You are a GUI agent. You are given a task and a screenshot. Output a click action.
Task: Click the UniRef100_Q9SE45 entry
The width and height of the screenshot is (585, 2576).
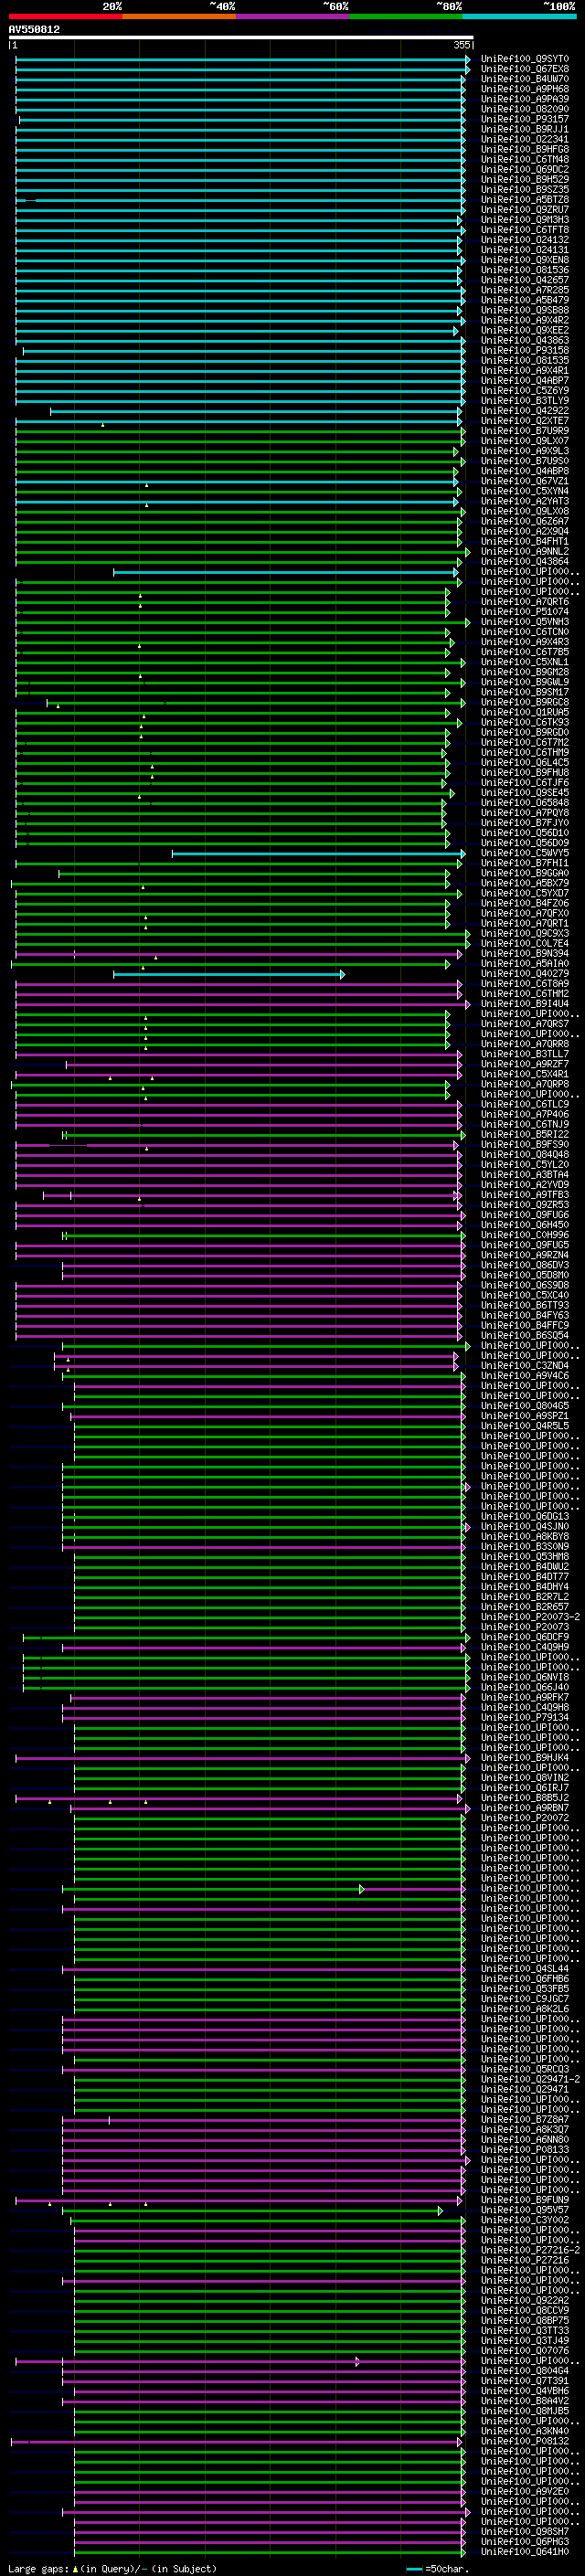pos(524,793)
